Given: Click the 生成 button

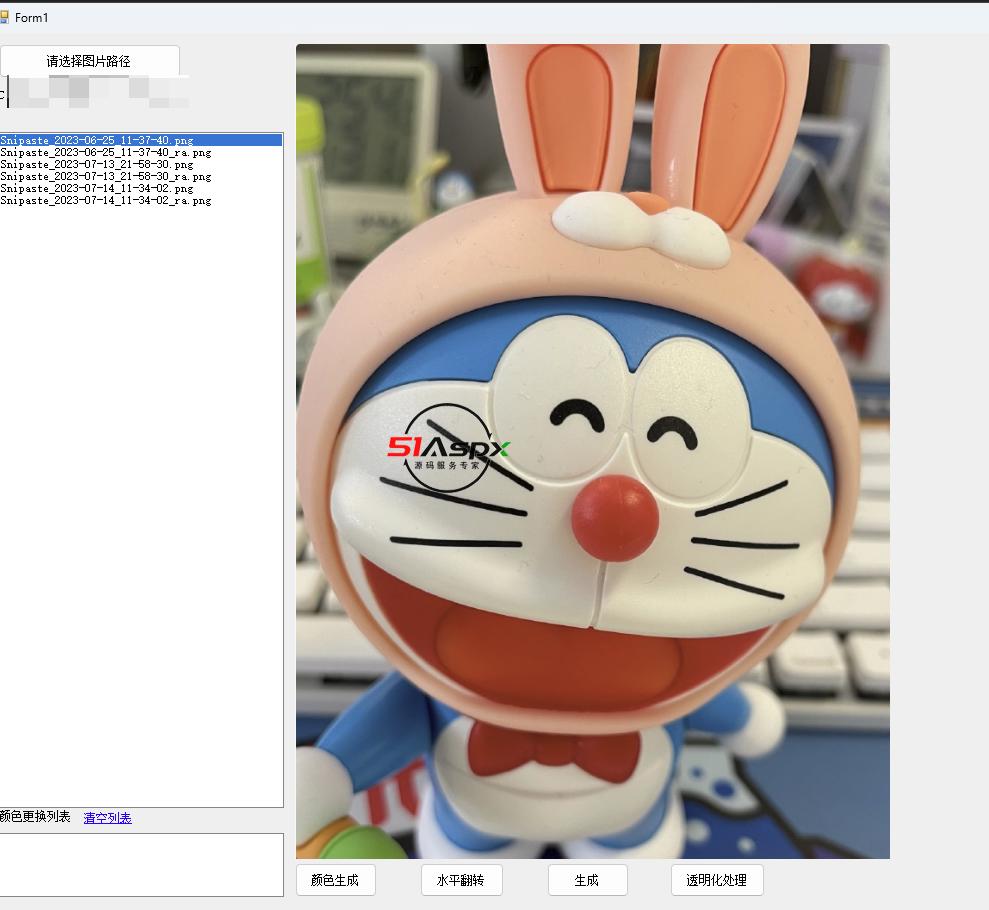Looking at the screenshot, I should click(x=587, y=880).
